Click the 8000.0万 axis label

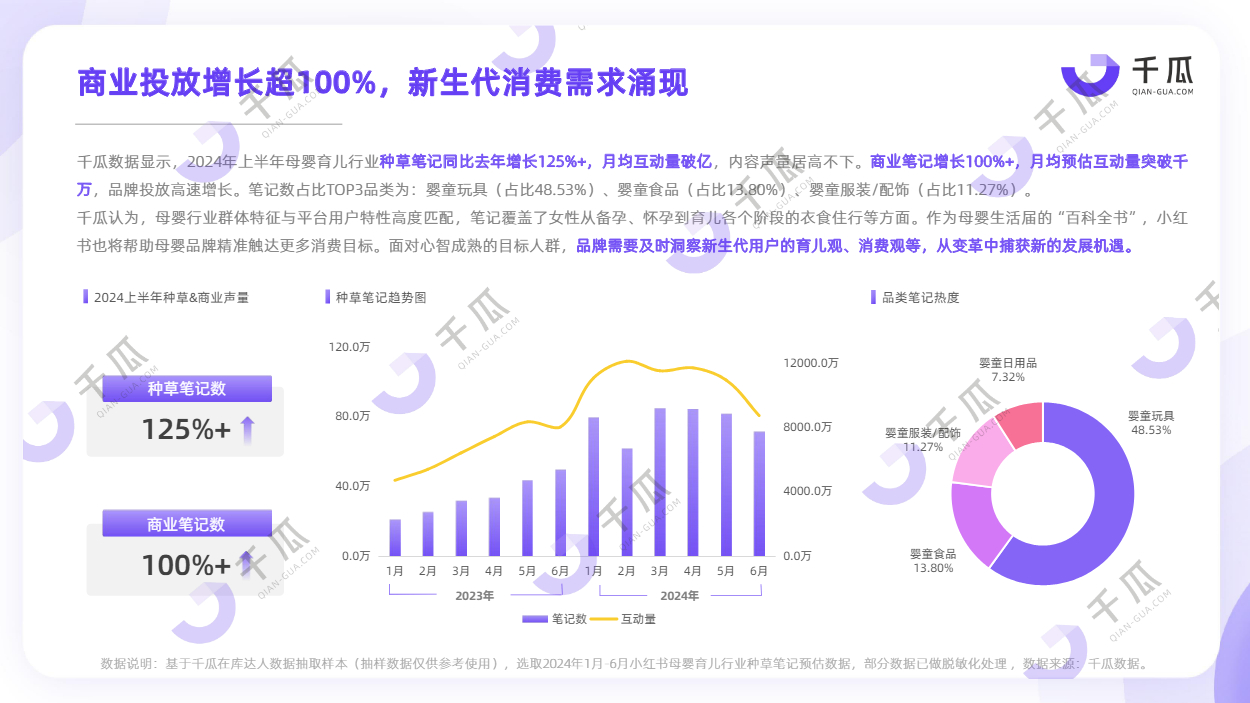808,427
